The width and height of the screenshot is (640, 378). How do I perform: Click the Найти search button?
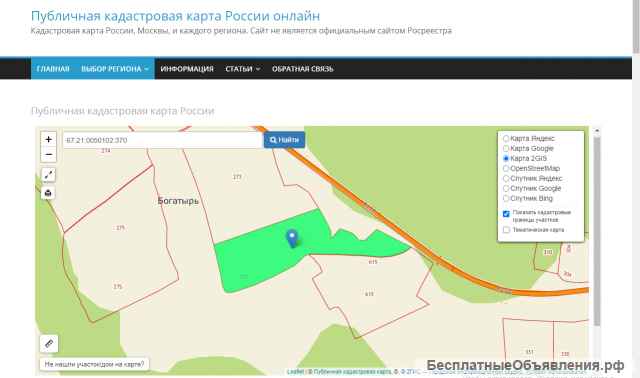284,140
